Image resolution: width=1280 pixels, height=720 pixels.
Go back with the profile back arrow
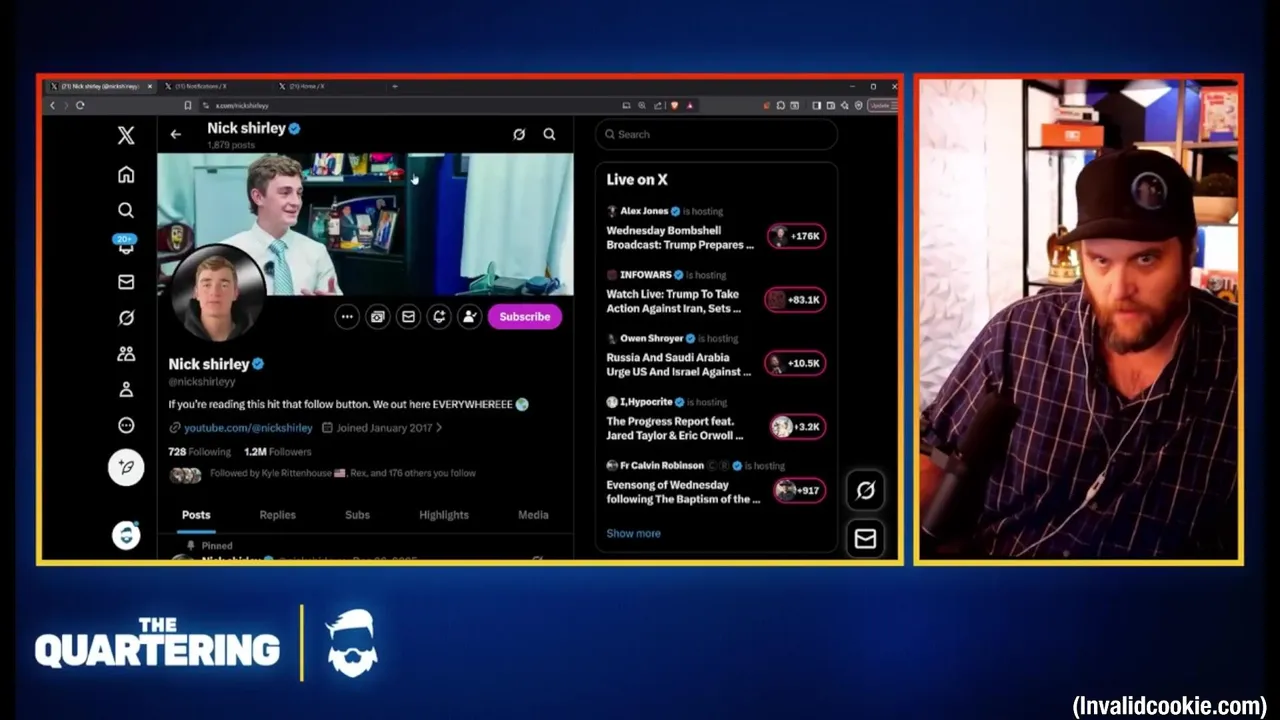(176, 134)
